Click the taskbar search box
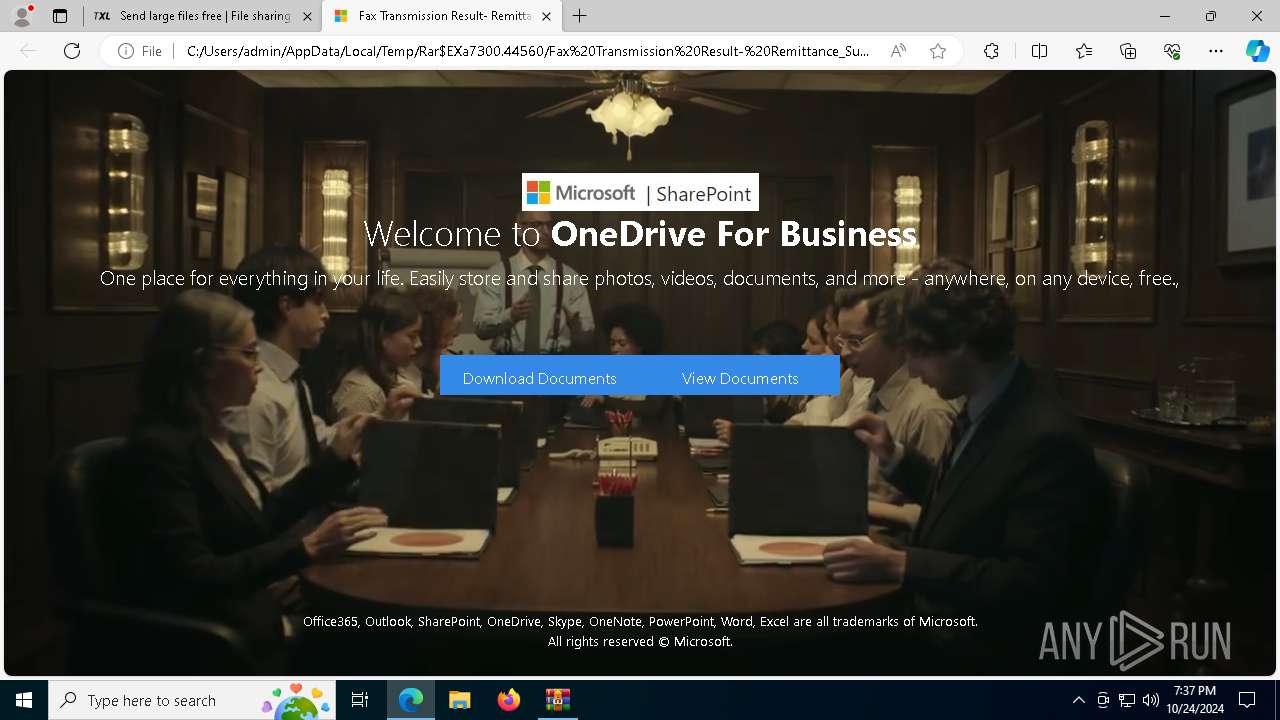 pos(193,700)
